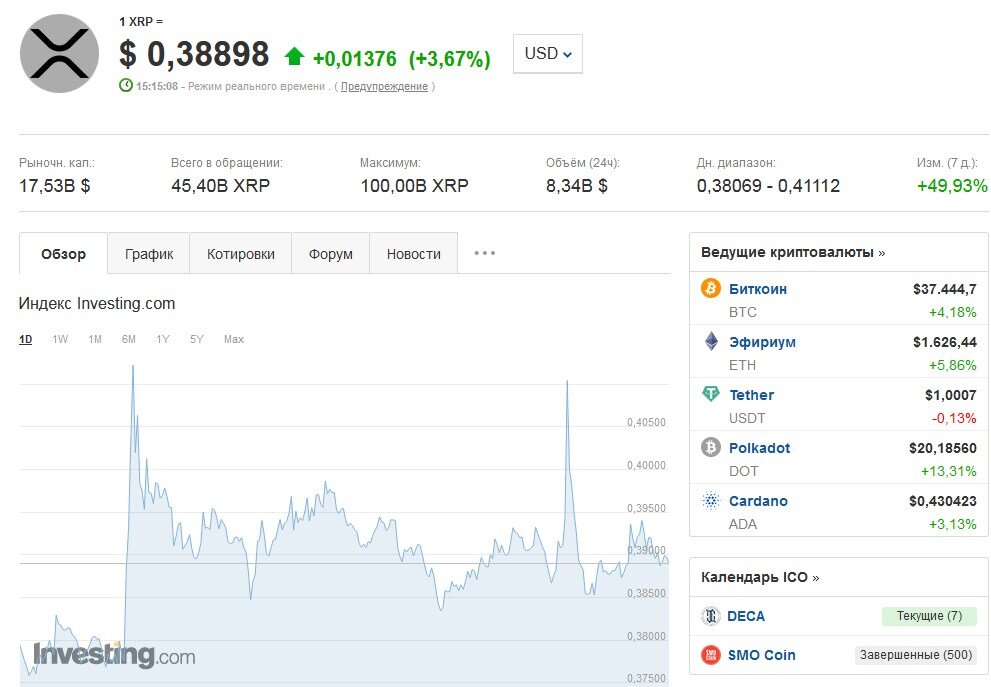Click Bitcoin price $37.444,7

pos(944,289)
